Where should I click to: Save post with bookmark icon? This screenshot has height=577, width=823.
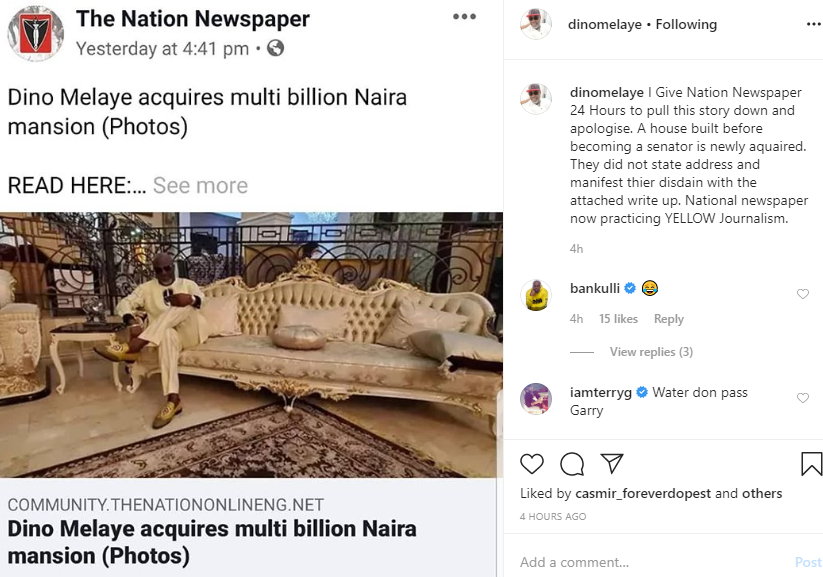click(x=811, y=464)
